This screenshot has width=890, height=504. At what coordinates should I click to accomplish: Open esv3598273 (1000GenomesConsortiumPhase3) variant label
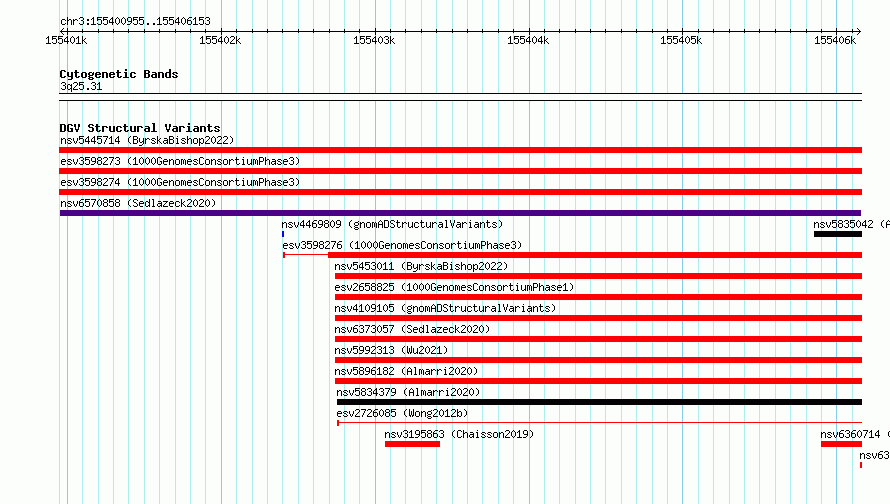pos(180,161)
